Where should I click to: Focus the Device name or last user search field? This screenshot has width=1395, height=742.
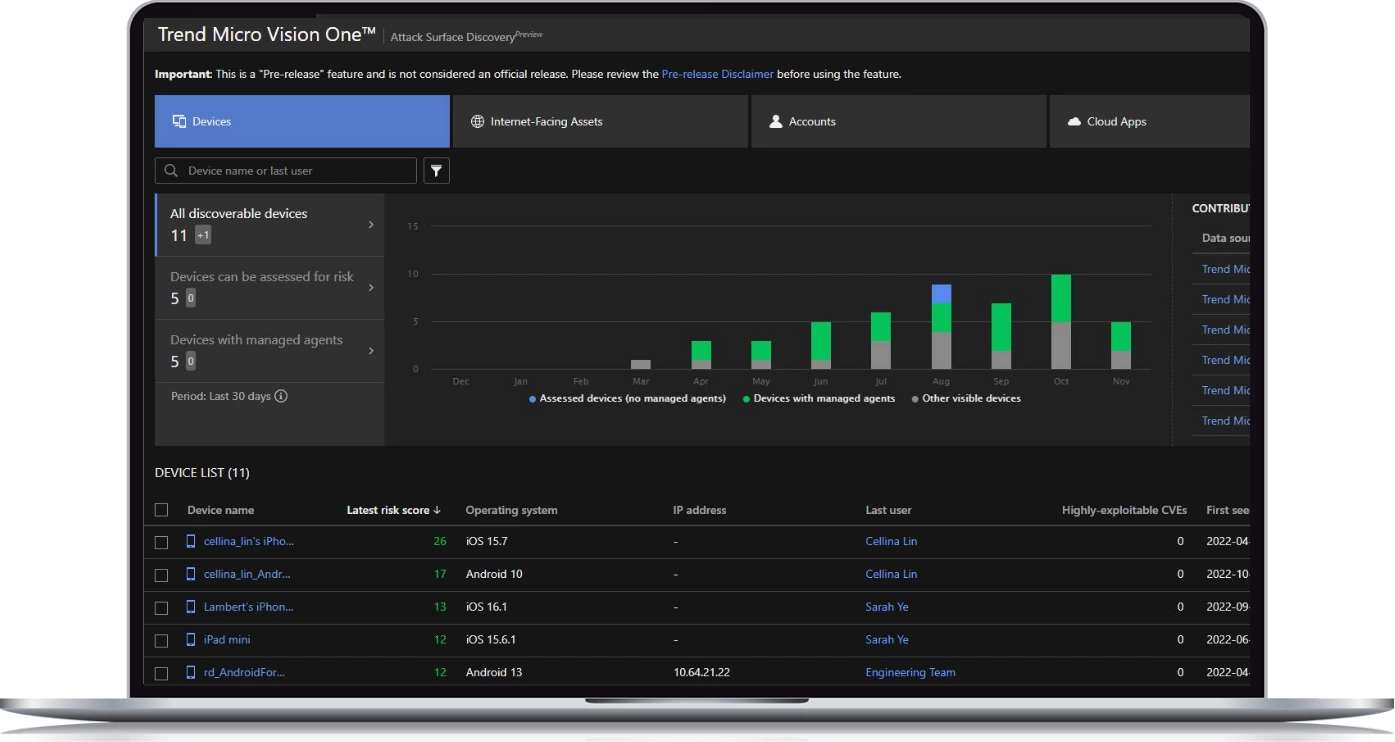coord(286,171)
